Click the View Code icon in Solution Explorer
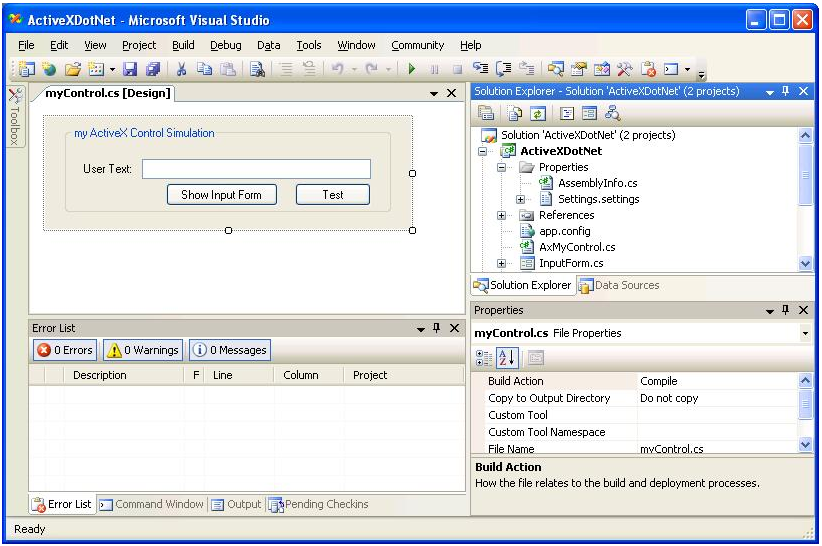Viewport: 822px width, 546px height. (x=567, y=113)
